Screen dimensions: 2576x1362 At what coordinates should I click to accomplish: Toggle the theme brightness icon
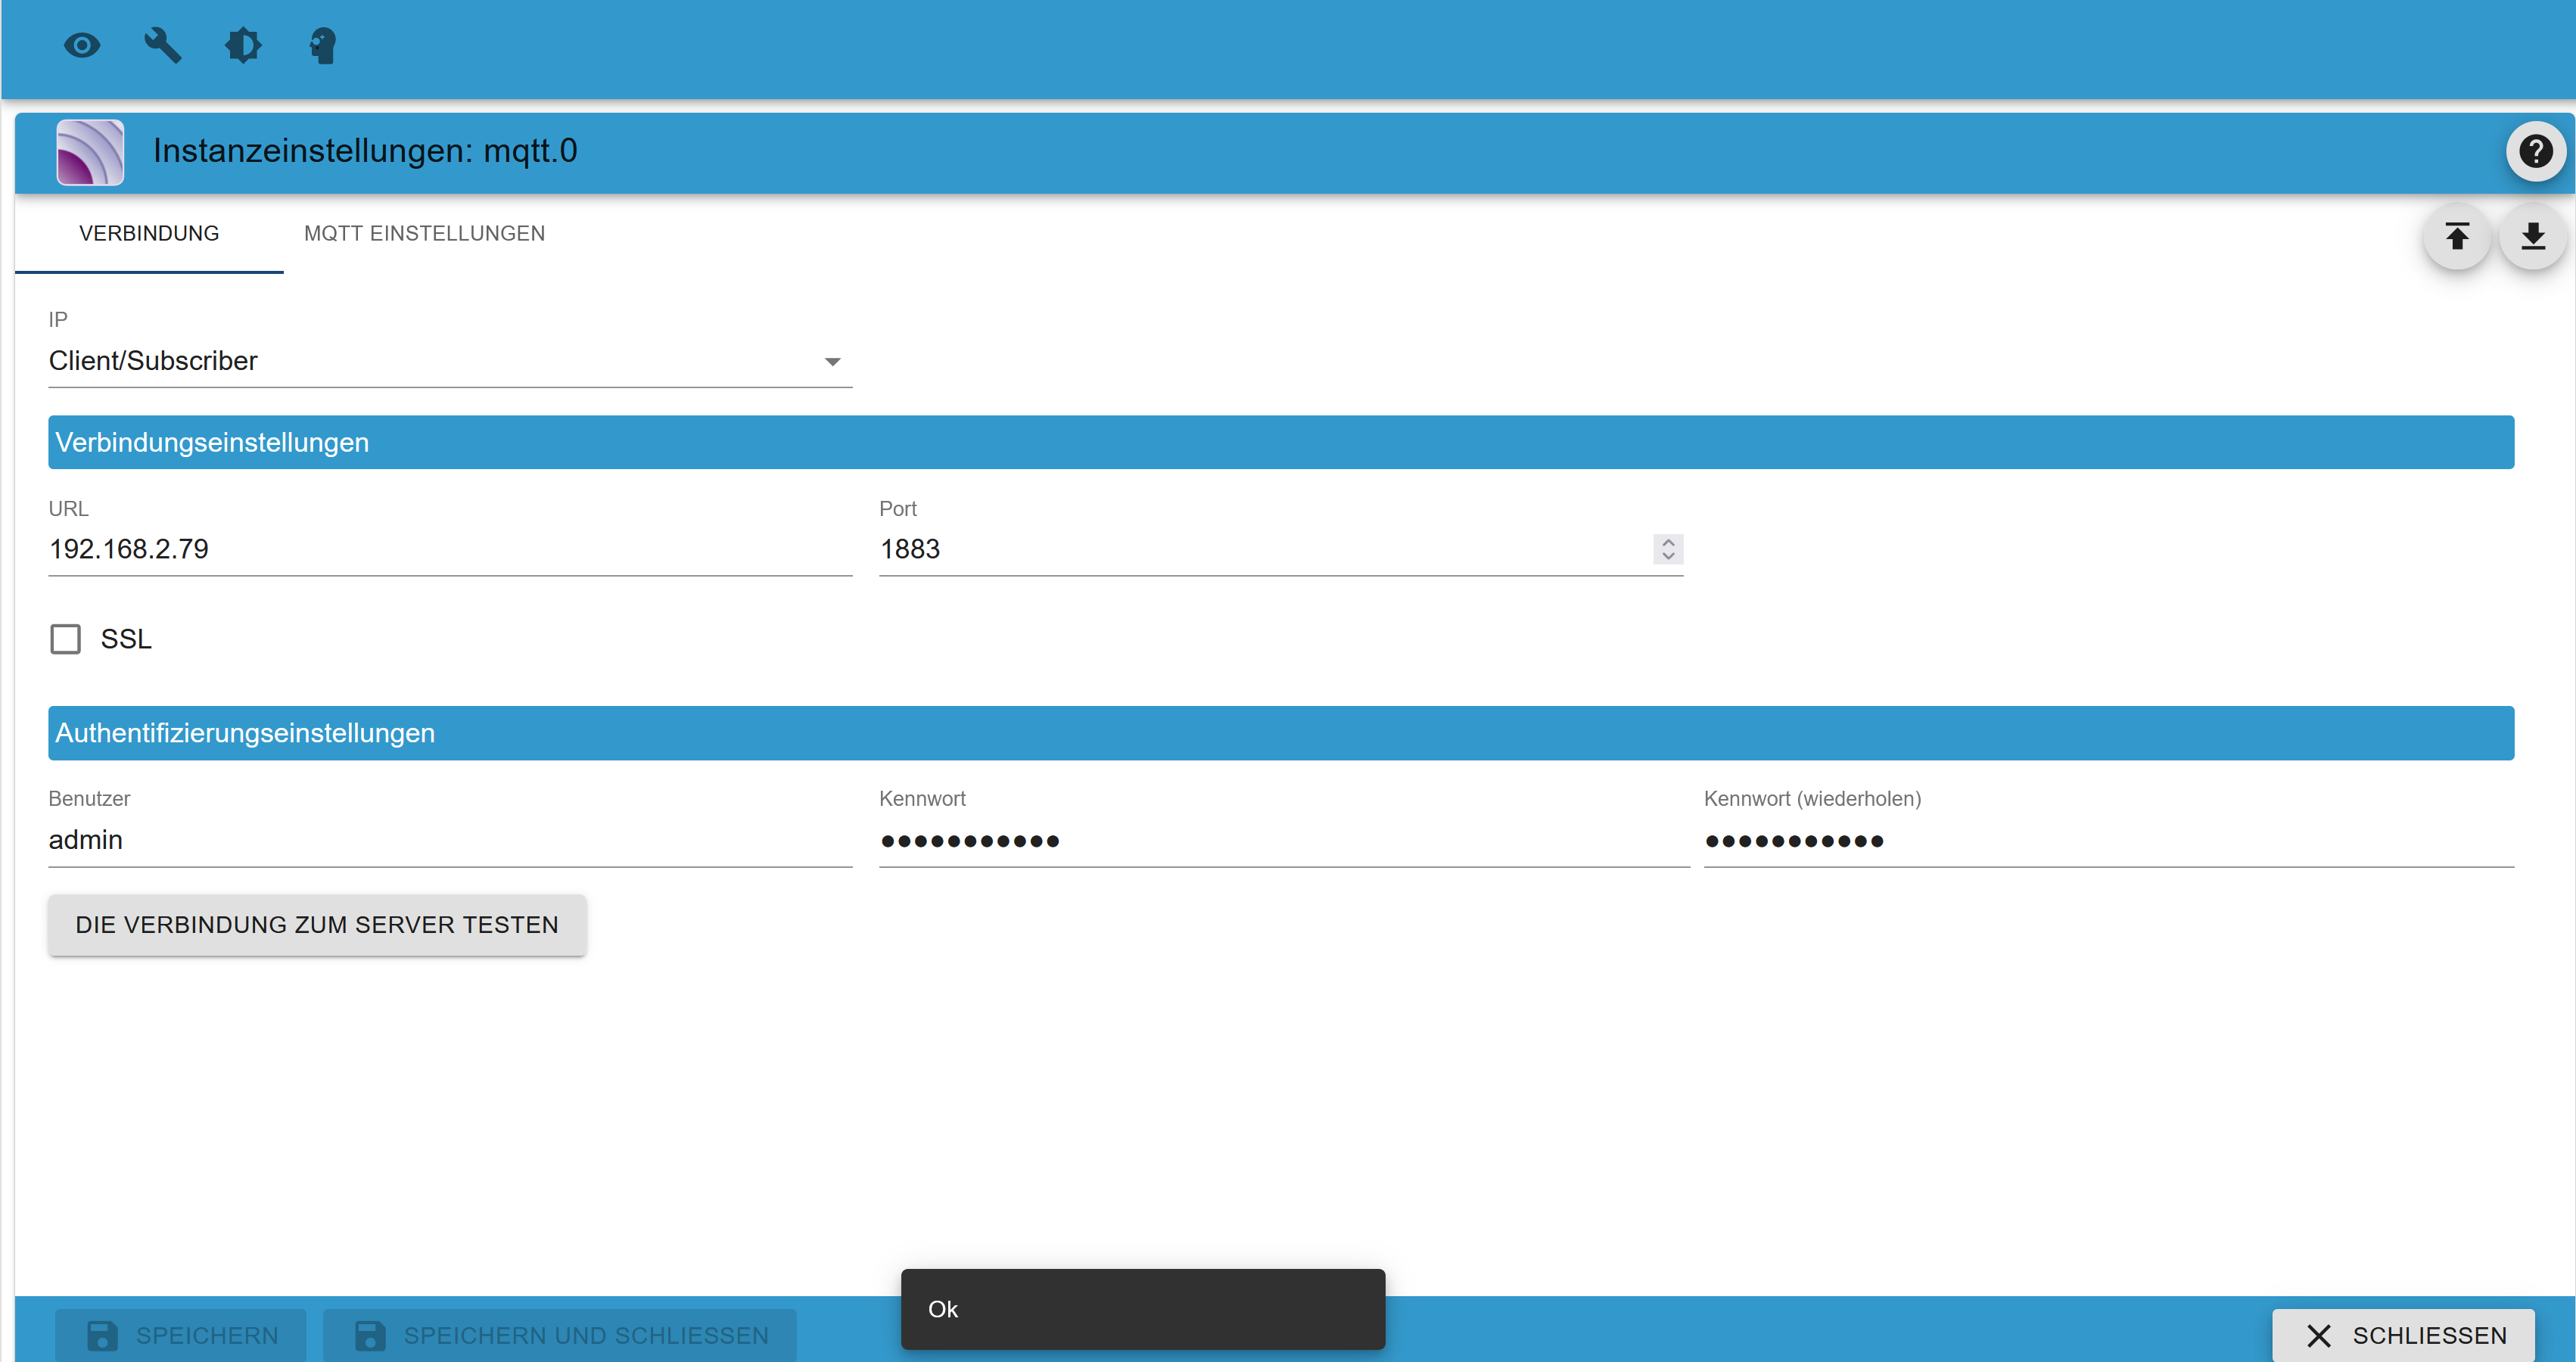[x=243, y=46]
